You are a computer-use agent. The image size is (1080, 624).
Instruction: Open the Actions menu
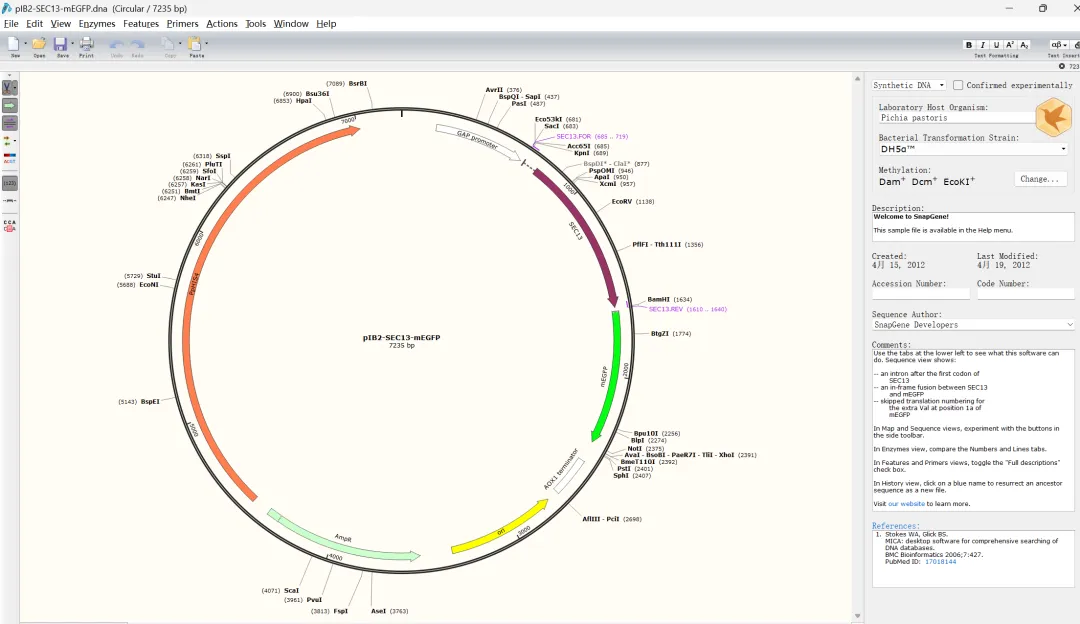click(222, 23)
